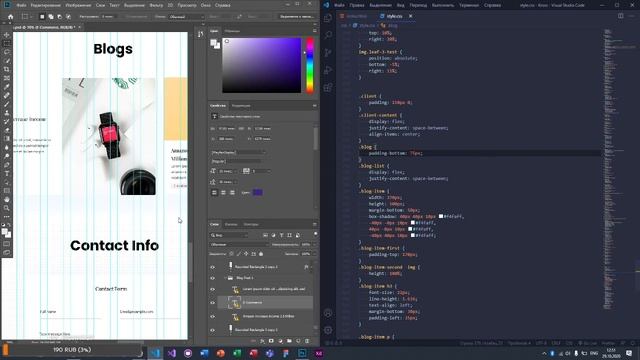
Task: Open VS Code Manage settings gear
Action: click(x=328, y=330)
